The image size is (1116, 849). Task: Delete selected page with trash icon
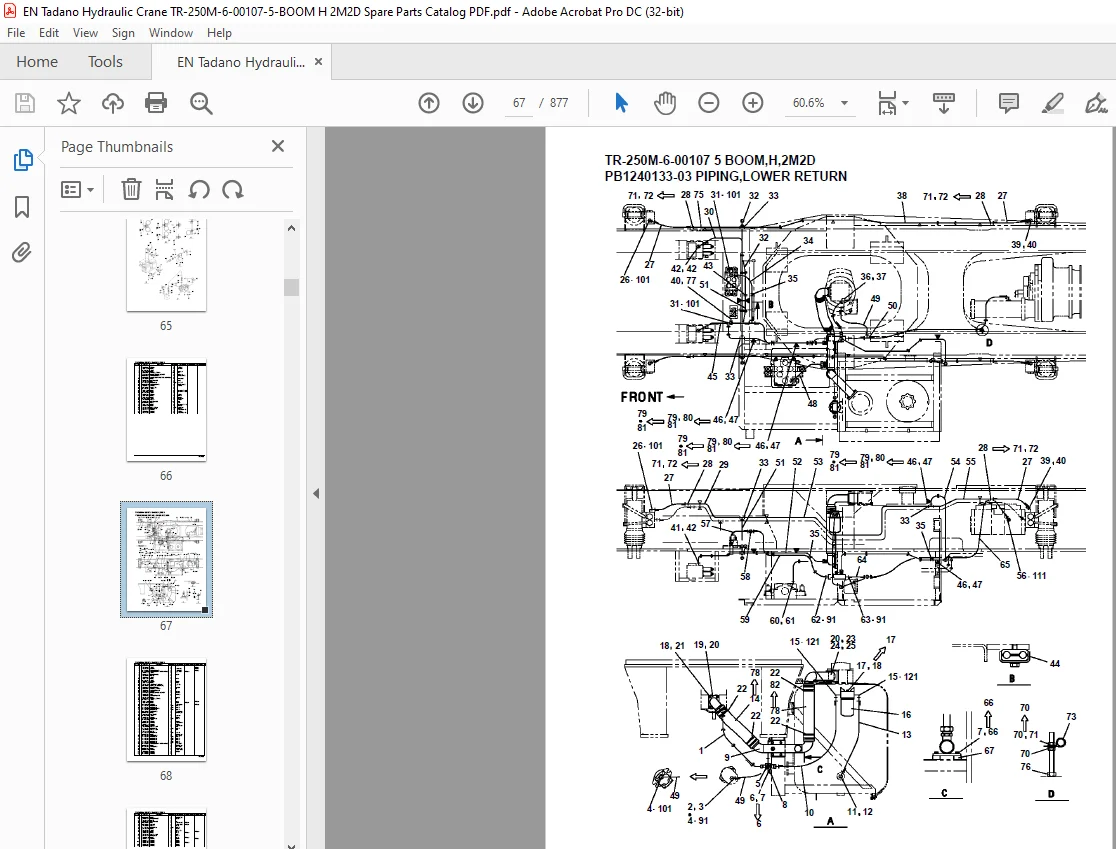coord(131,189)
